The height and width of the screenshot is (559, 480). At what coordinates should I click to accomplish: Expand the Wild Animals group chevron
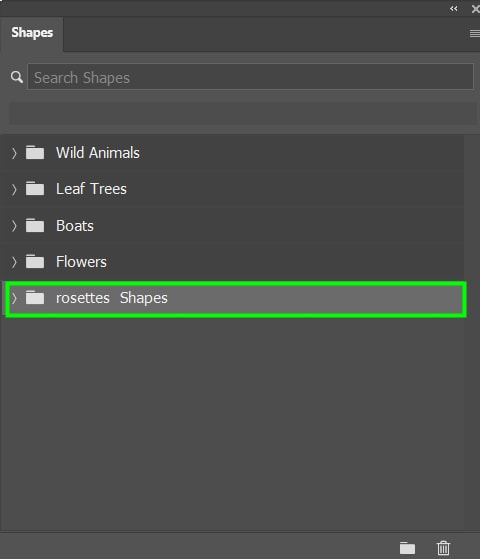(x=14, y=153)
